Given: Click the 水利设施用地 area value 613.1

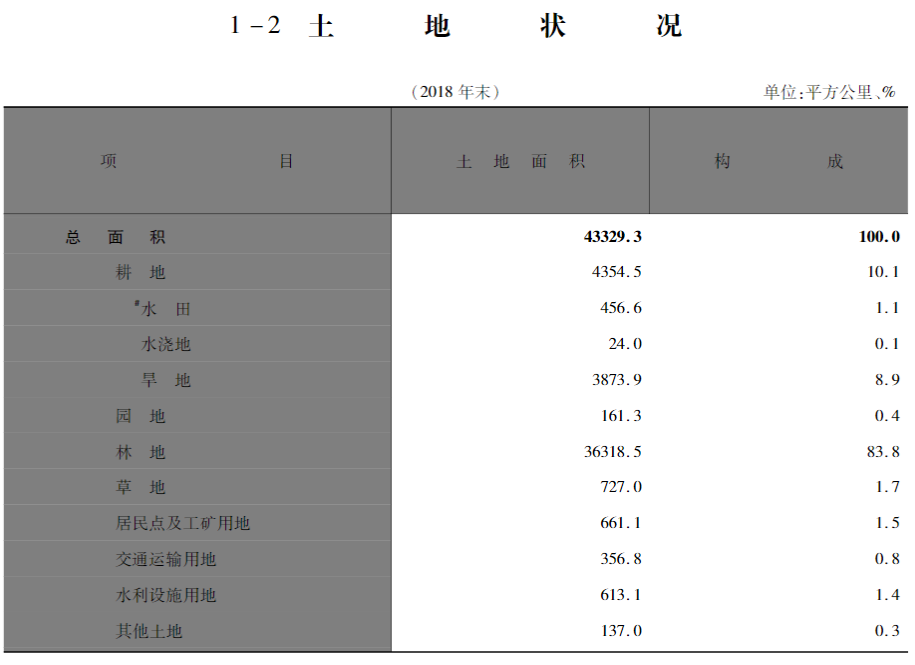Looking at the screenshot, I should point(620,595).
